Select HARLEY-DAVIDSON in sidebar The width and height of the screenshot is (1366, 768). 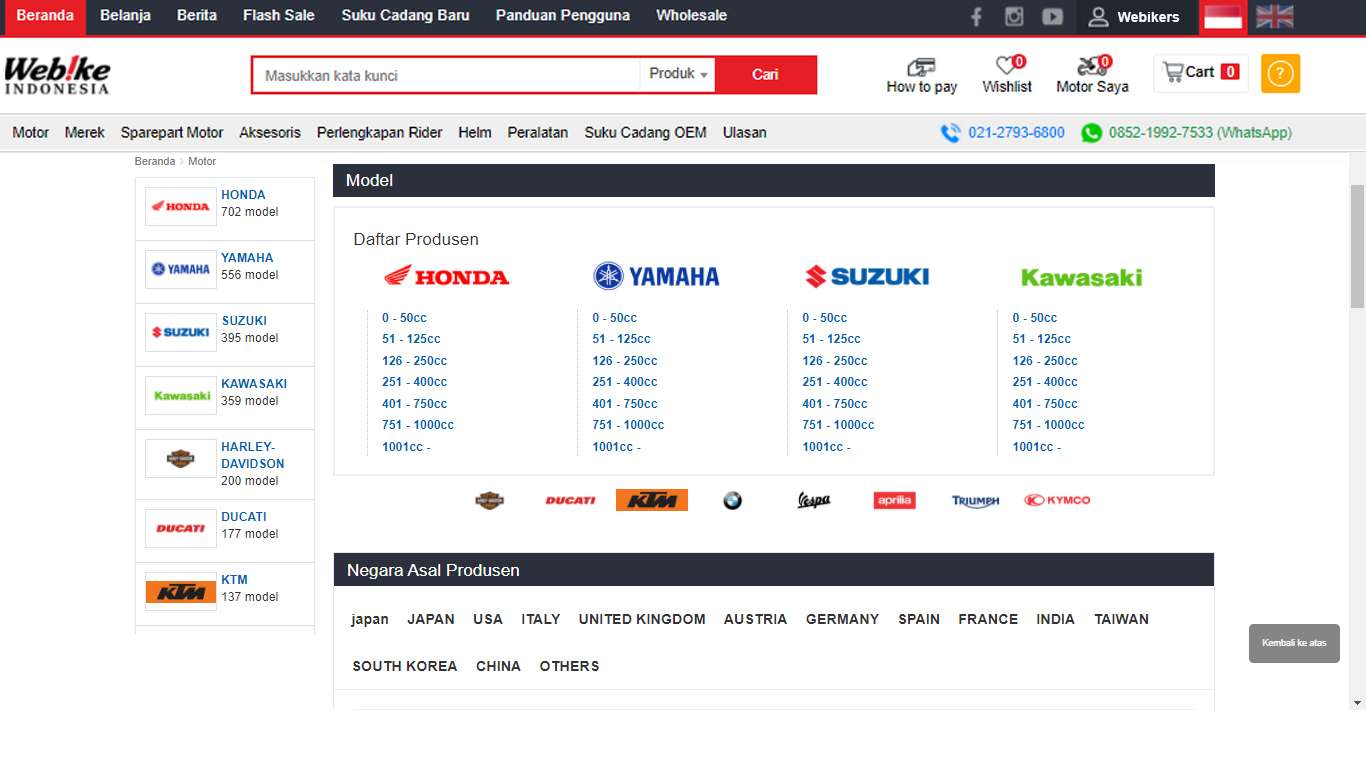pos(225,463)
